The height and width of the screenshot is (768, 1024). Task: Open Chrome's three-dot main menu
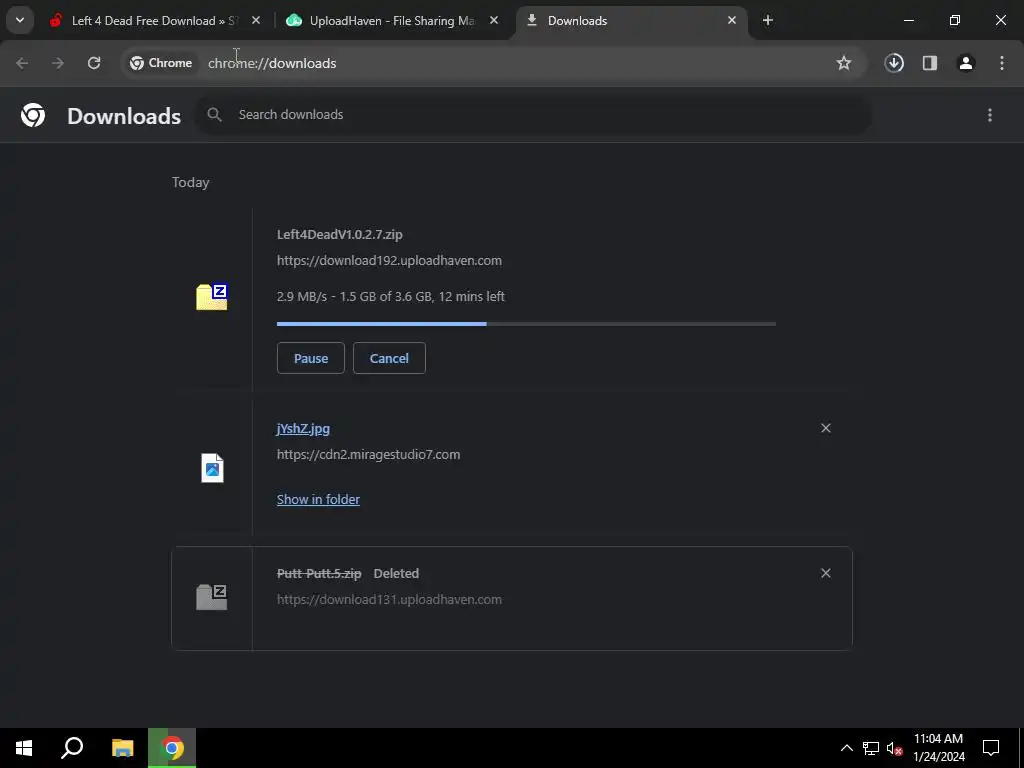[x=1002, y=63]
